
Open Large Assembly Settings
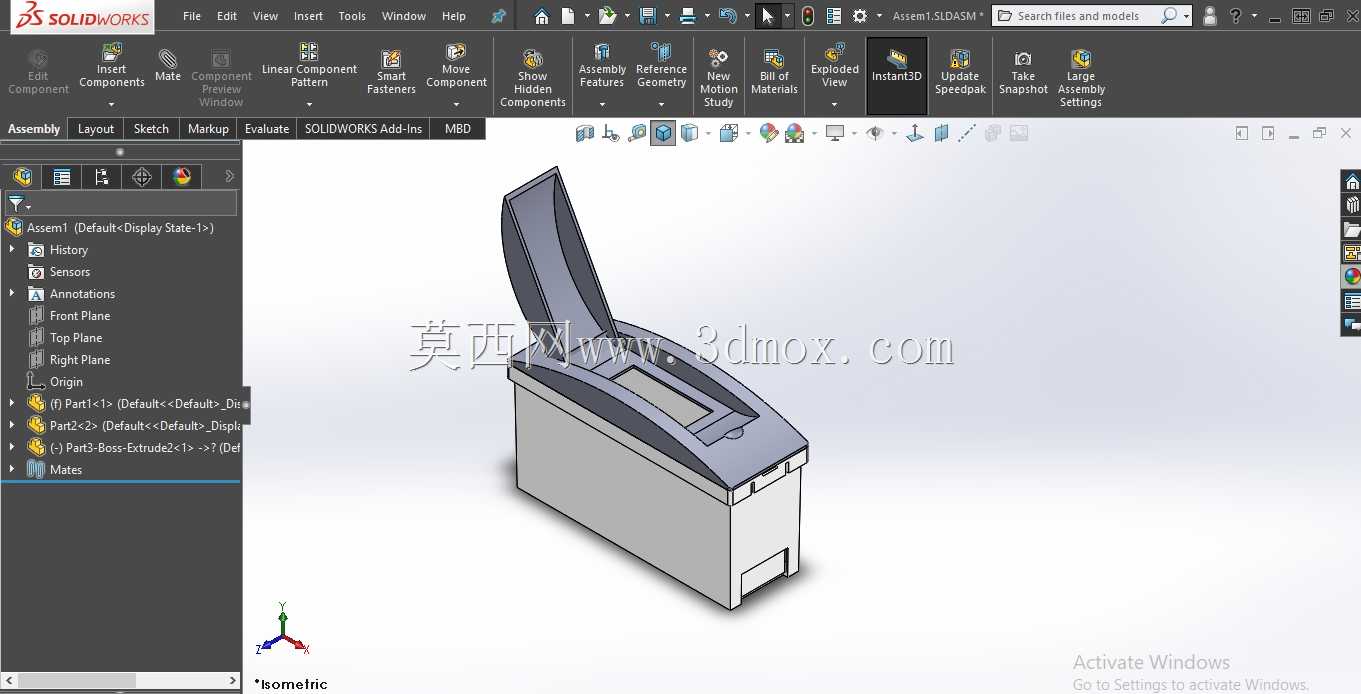point(1081,77)
